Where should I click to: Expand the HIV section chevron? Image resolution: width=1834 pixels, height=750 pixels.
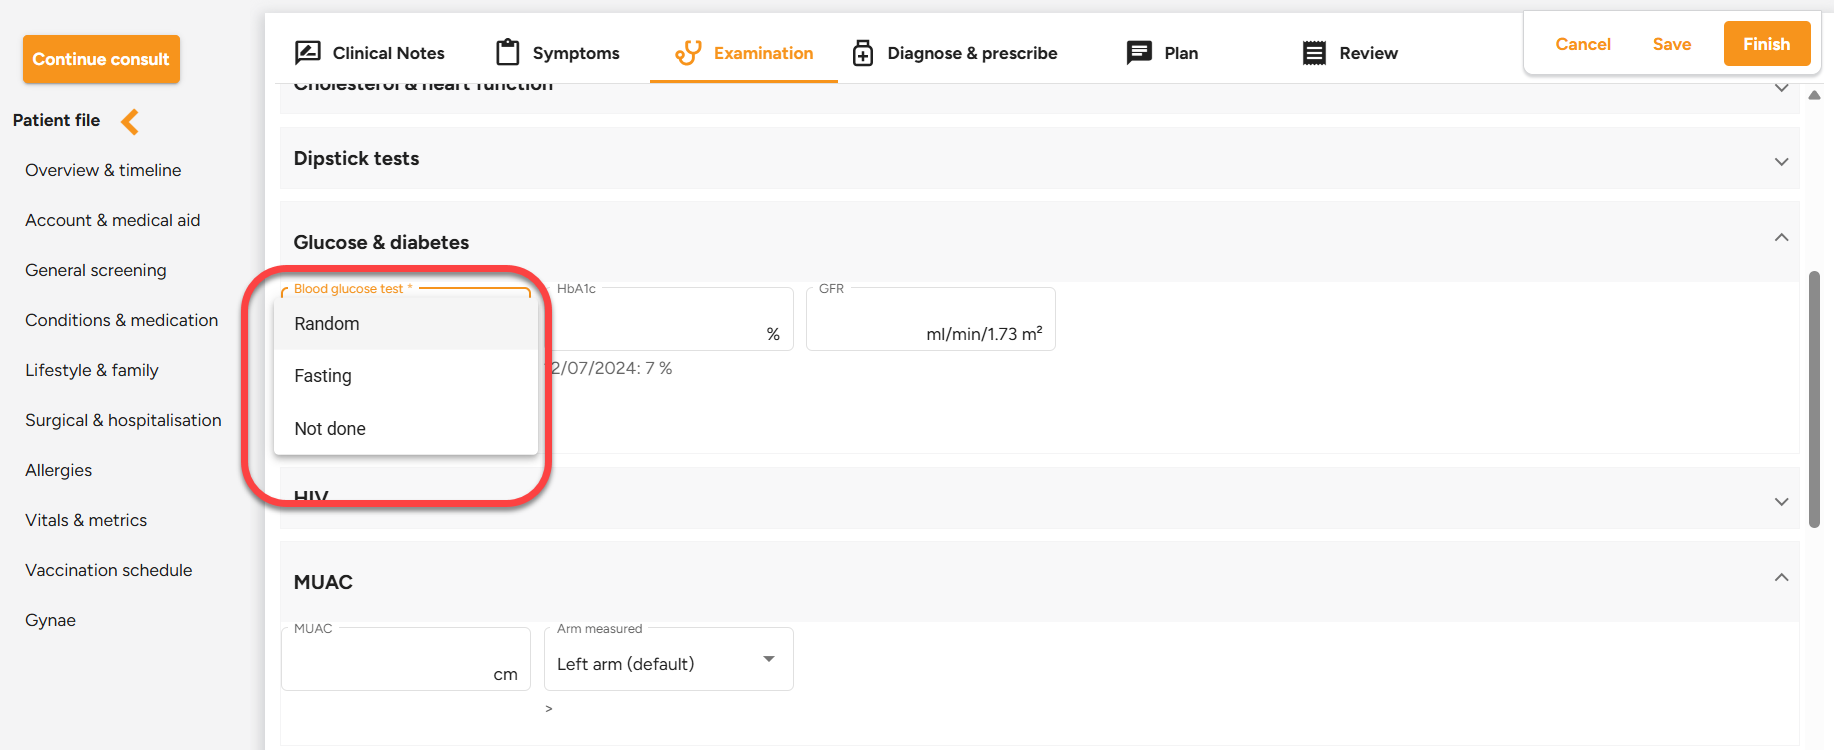coord(1781,501)
